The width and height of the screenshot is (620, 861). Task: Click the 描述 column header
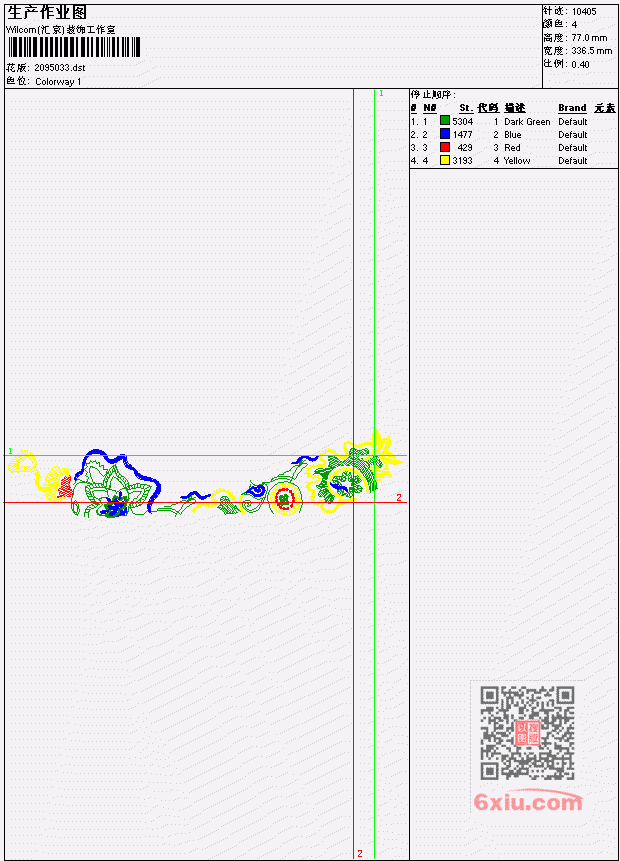515,108
